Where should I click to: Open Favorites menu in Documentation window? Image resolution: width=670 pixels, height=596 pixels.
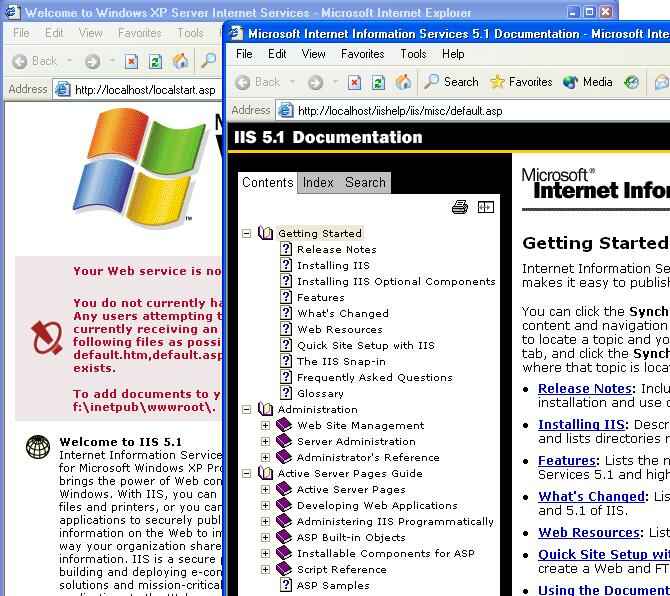(x=362, y=54)
